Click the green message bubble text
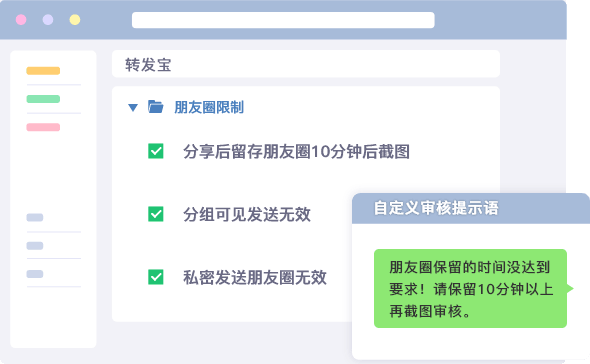590x364 pixels. coord(470,289)
